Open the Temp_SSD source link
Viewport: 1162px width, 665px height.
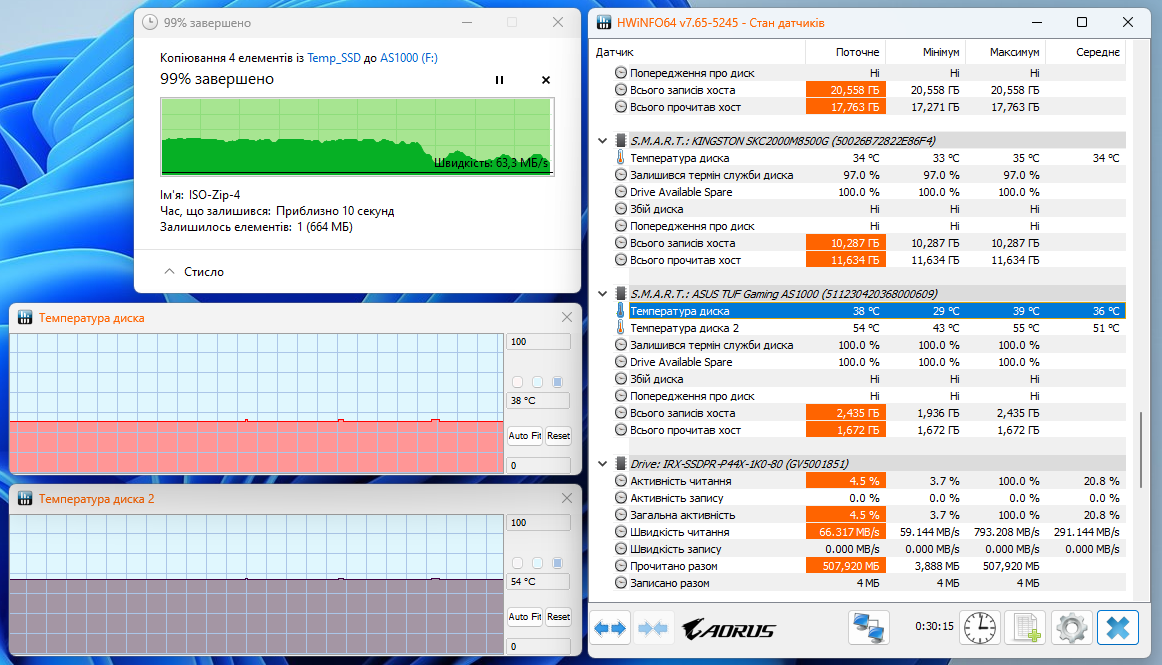coord(333,58)
